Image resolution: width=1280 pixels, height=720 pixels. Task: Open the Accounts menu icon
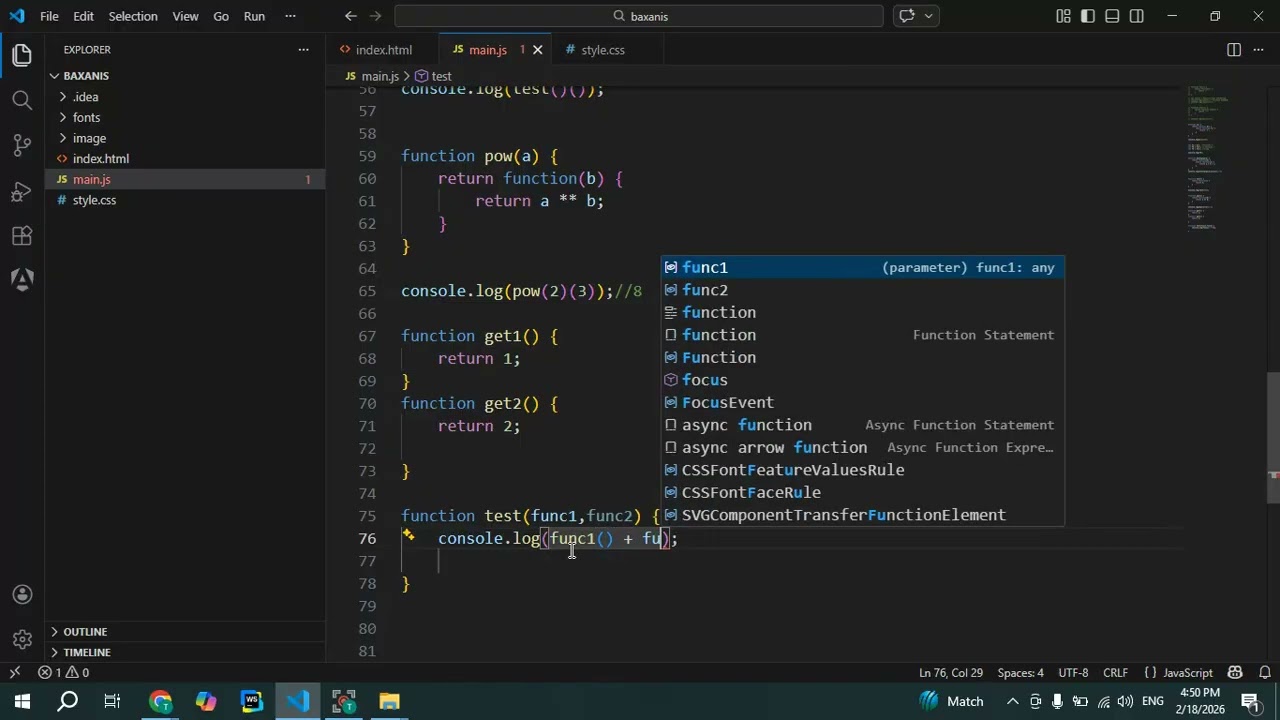22,595
